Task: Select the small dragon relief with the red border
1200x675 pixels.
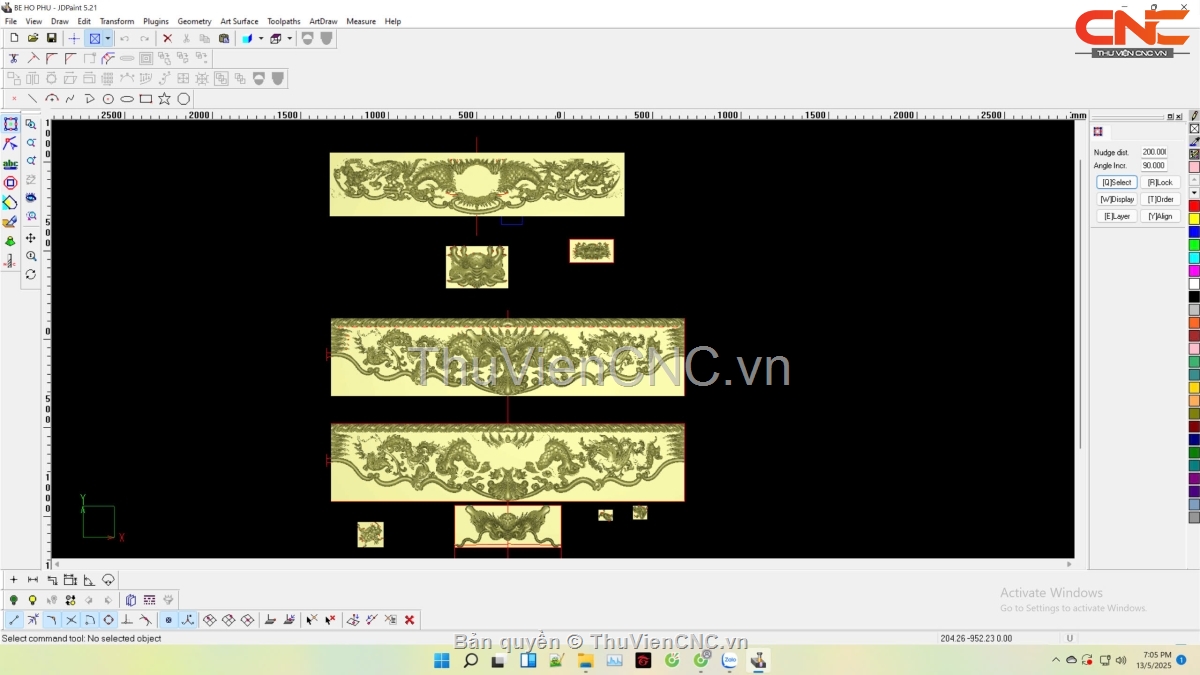Action: [592, 251]
